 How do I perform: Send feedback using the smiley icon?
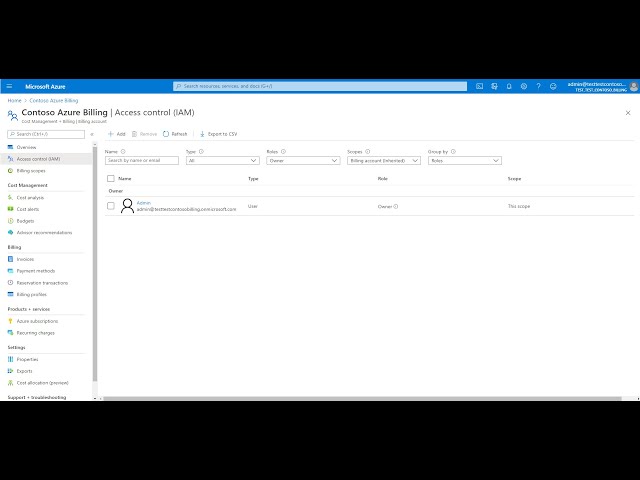pyautogui.click(x=553, y=86)
